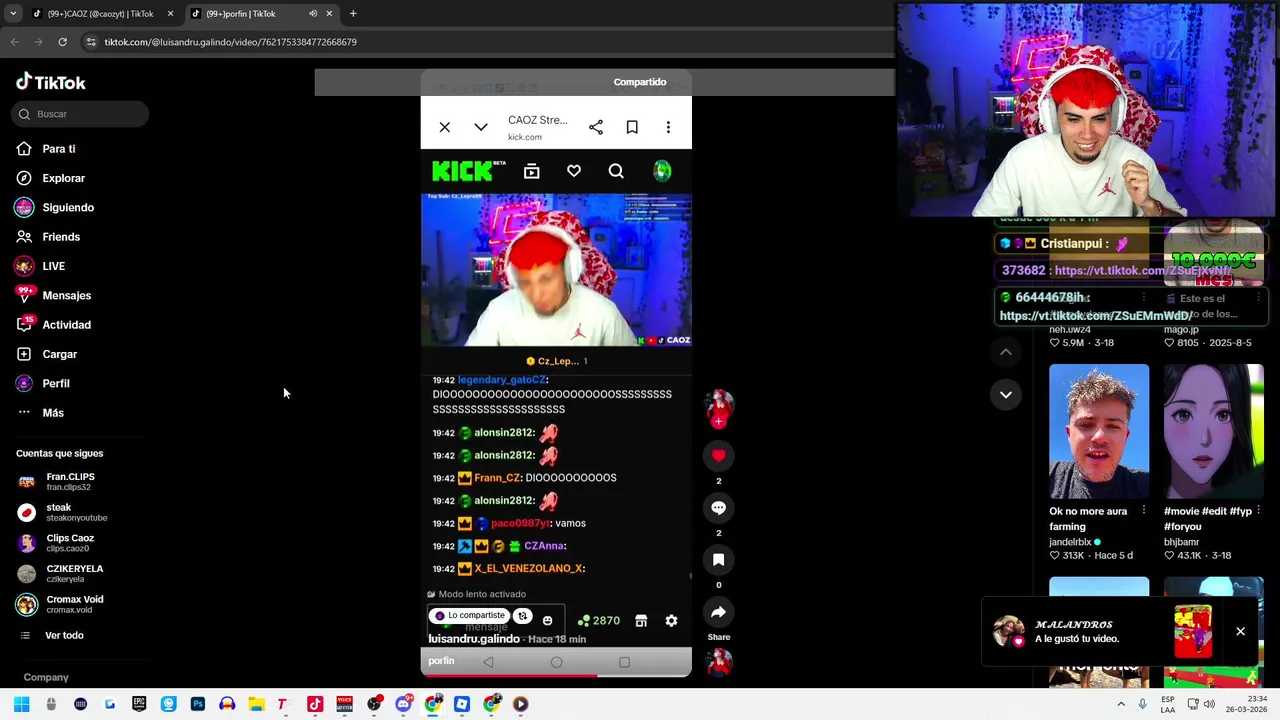Go back in browser history
1280x720 pixels.
click(x=14, y=42)
